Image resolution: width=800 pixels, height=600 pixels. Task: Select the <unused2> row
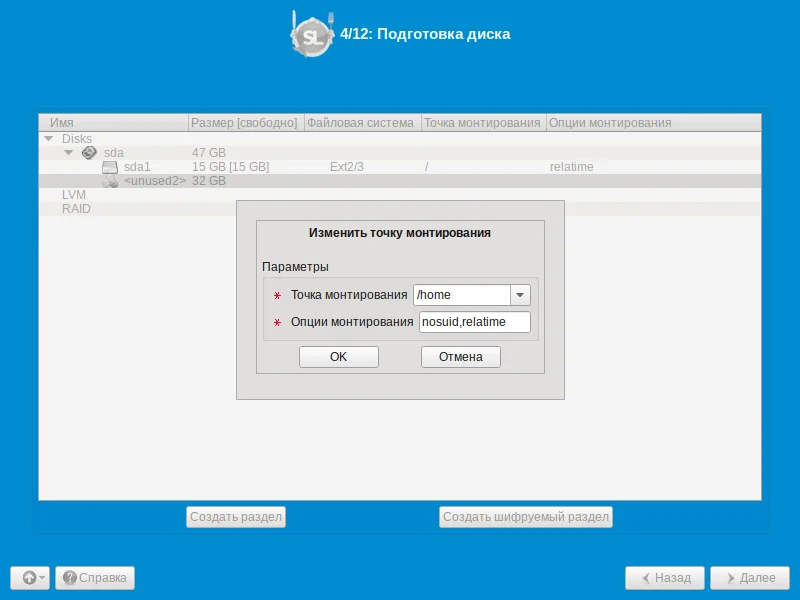point(400,181)
